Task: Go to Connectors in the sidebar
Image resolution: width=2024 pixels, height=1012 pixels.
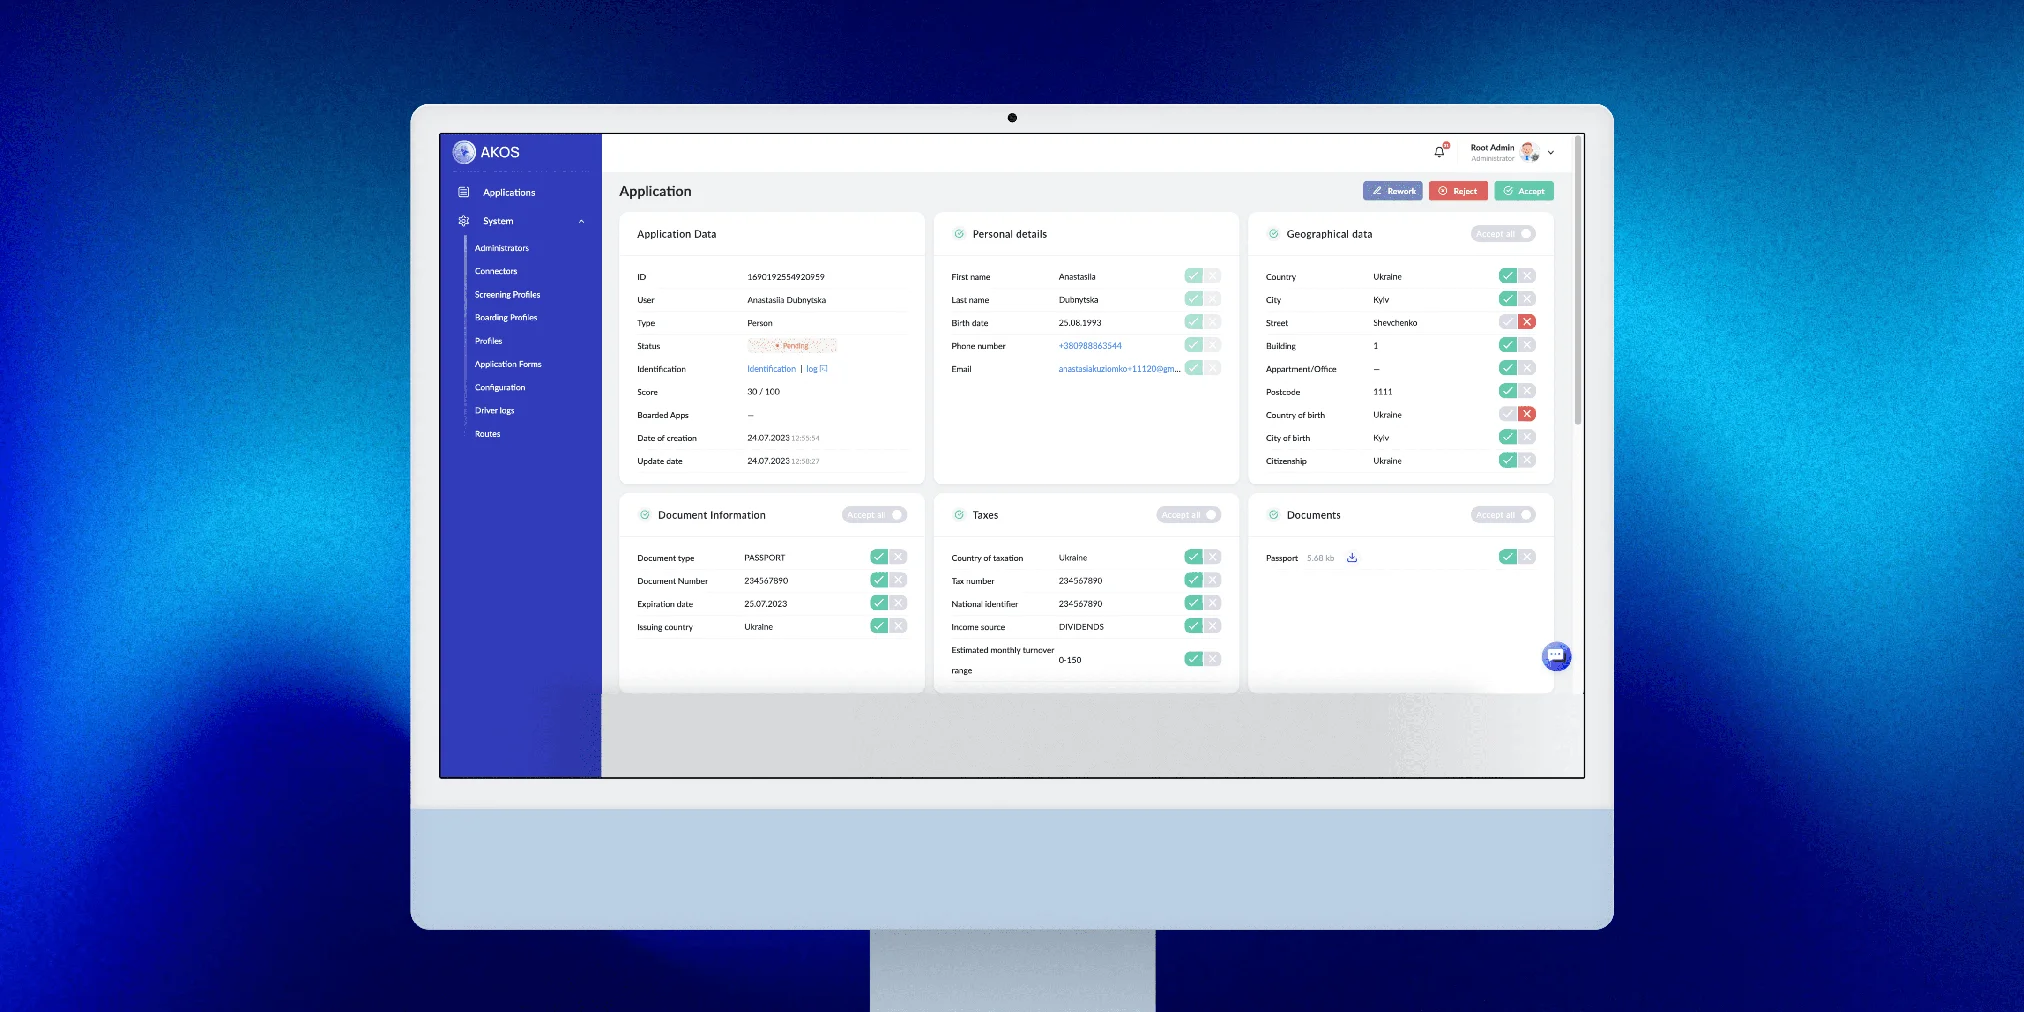Action: coord(496,271)
